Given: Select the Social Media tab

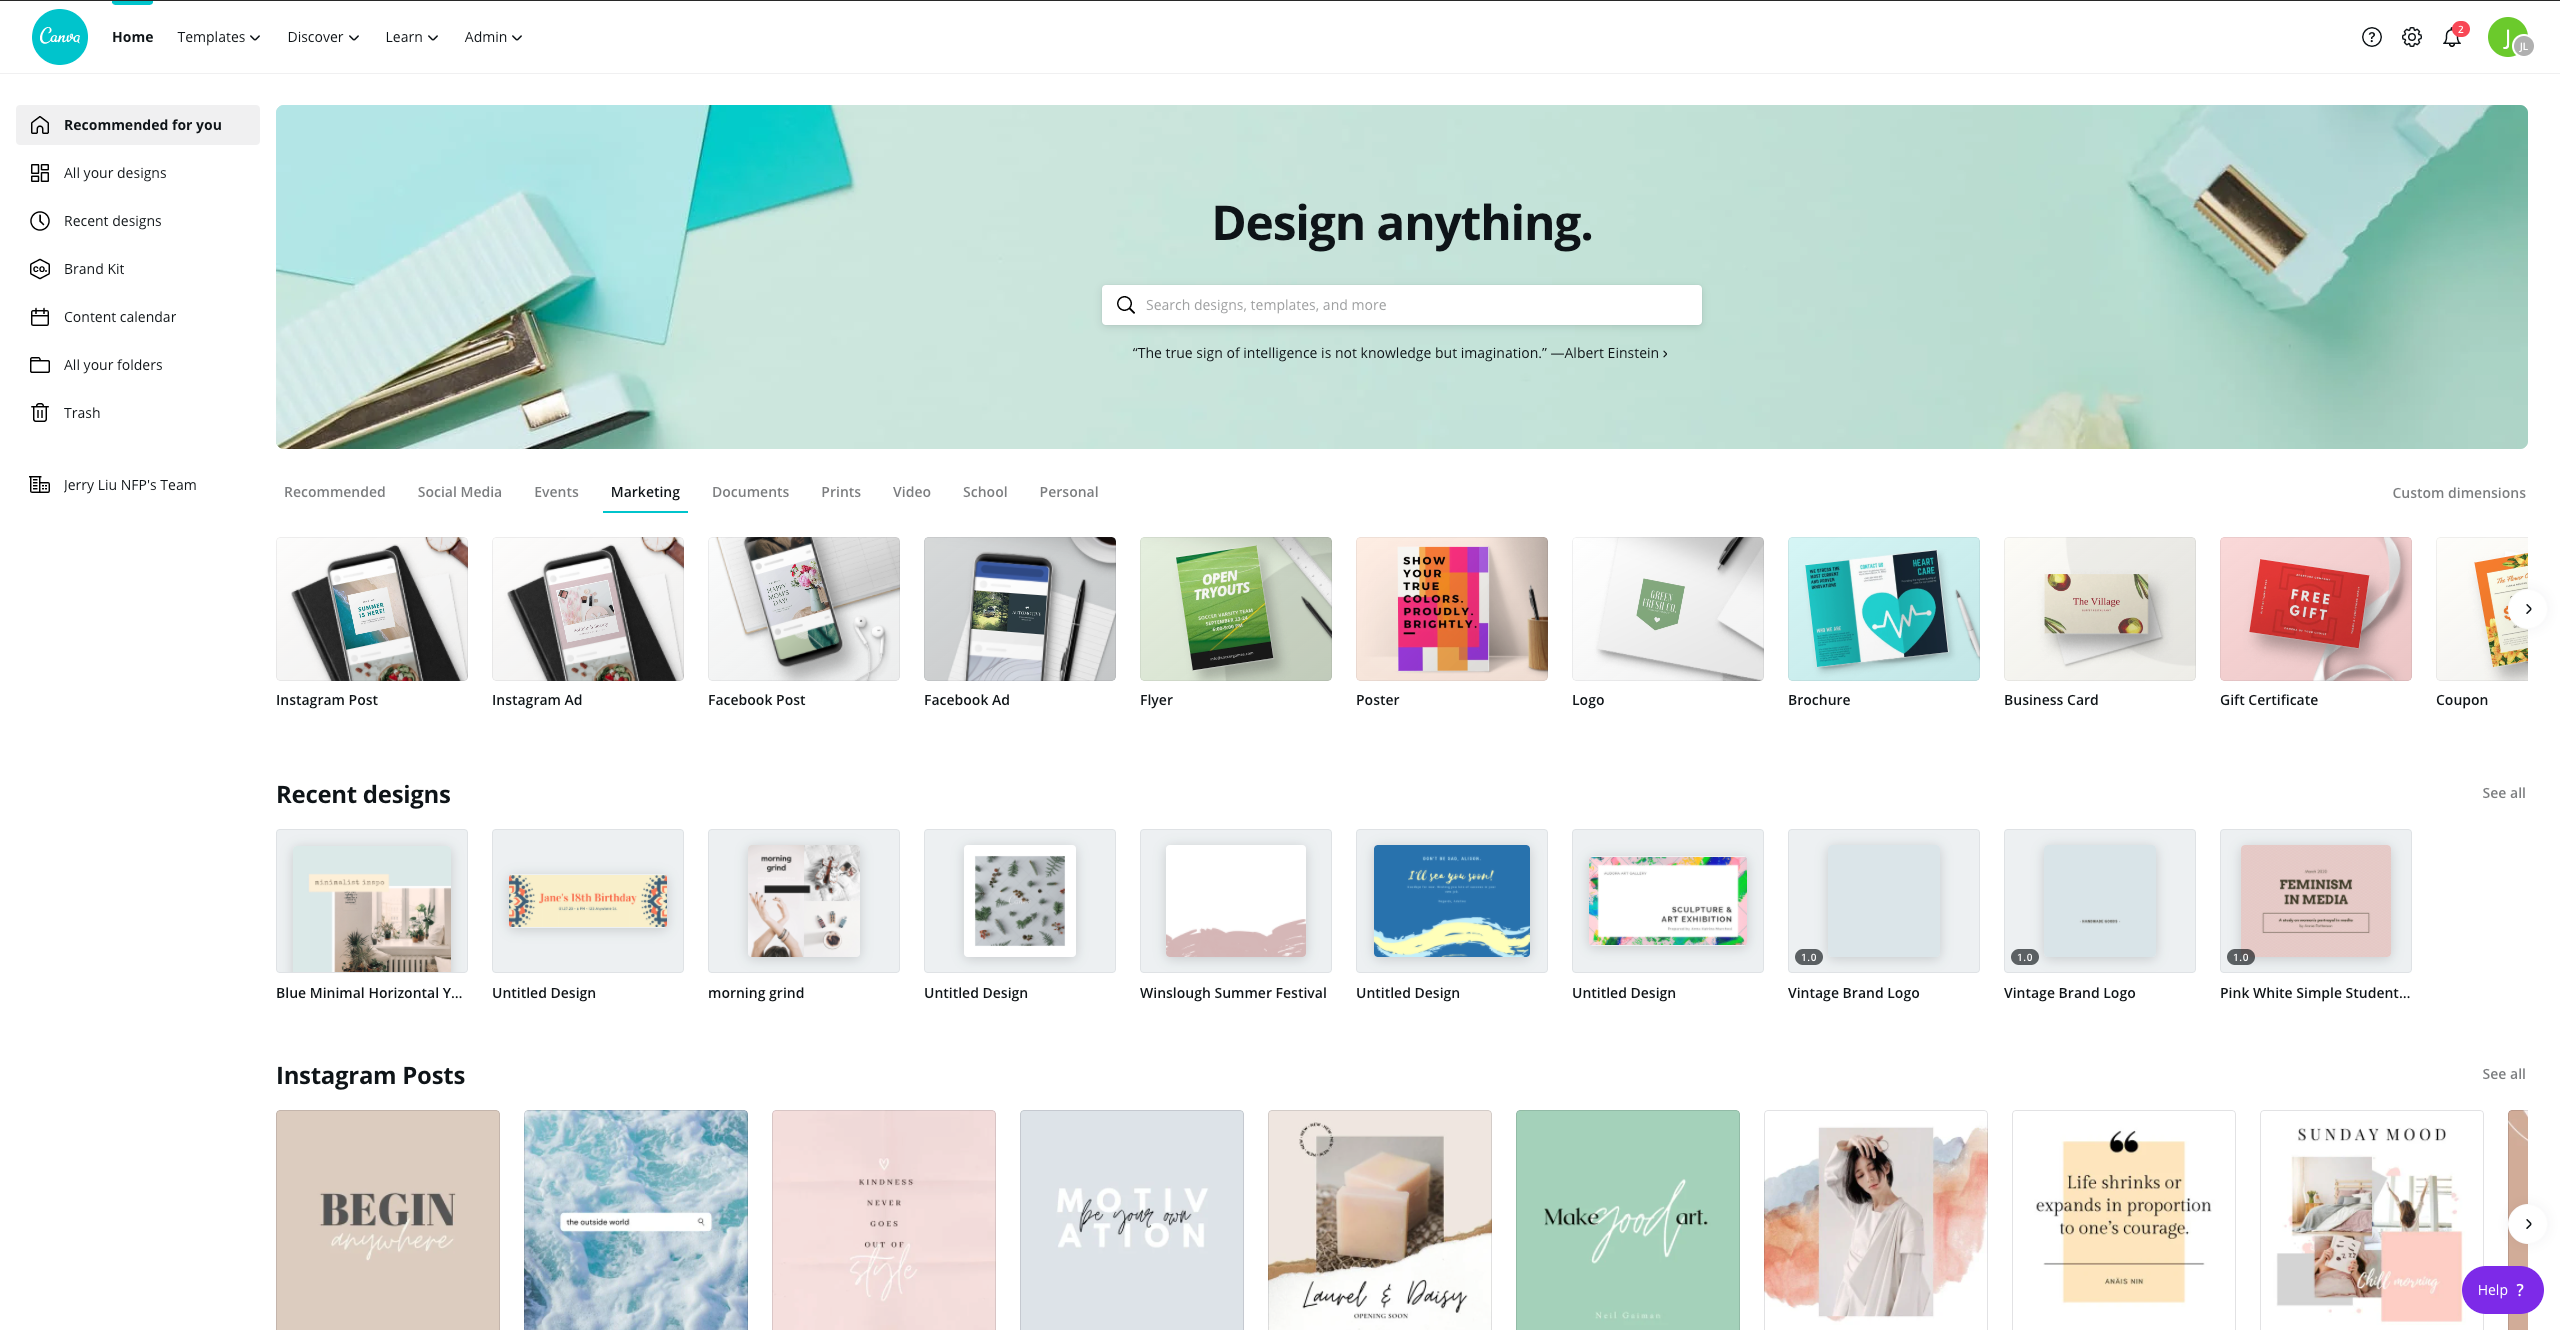Looking at the screenshot, I should tap(459, 492).
